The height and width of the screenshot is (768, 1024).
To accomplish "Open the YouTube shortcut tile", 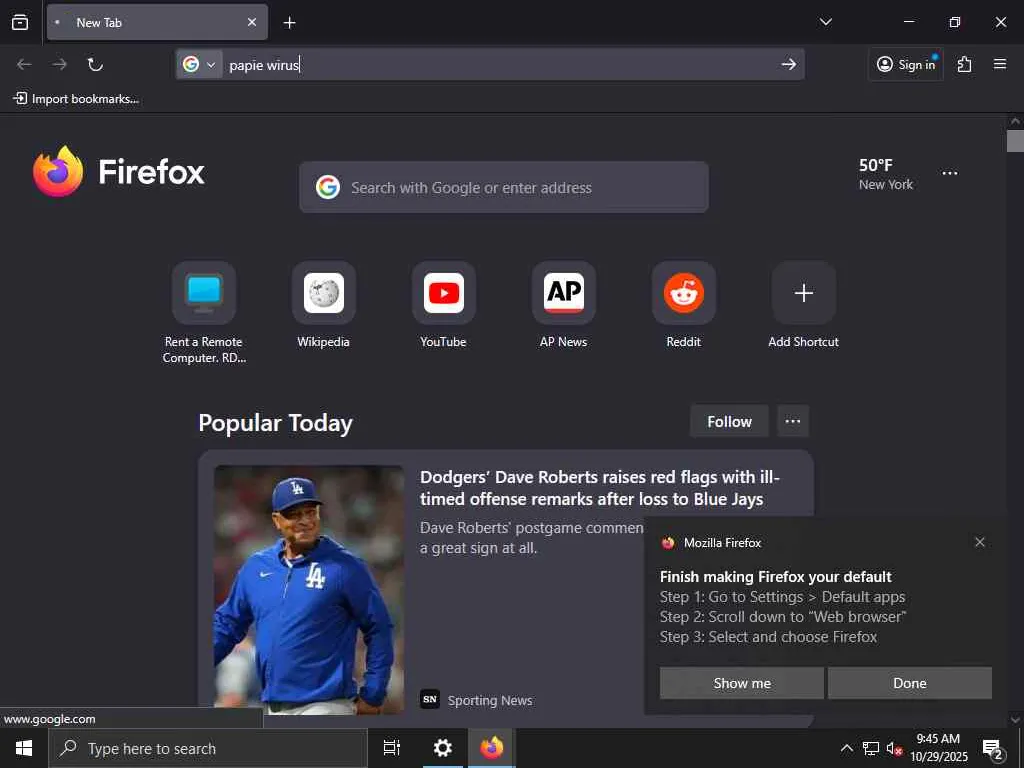I will [443, 306].
